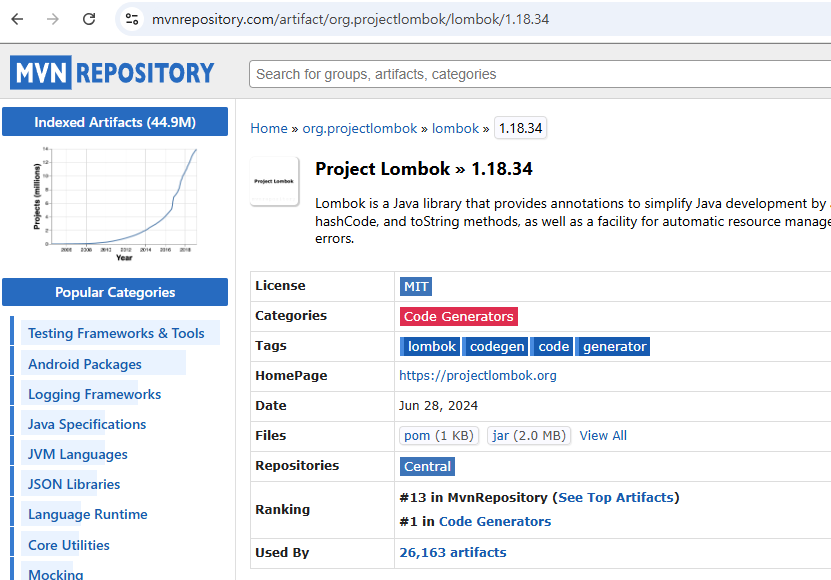Click the MVN Repository logo

click(112, 73)
